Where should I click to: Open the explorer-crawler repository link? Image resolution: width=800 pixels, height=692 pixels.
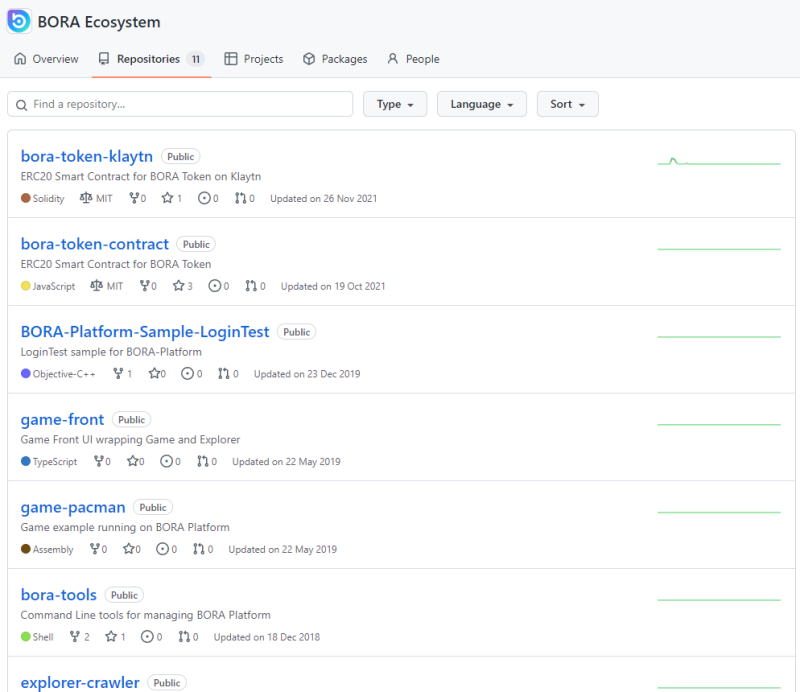point(80,682)
